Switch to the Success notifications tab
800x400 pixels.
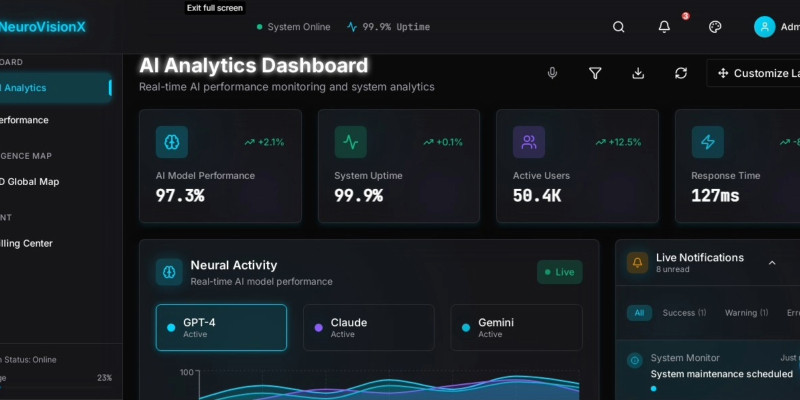coord(684,313)
